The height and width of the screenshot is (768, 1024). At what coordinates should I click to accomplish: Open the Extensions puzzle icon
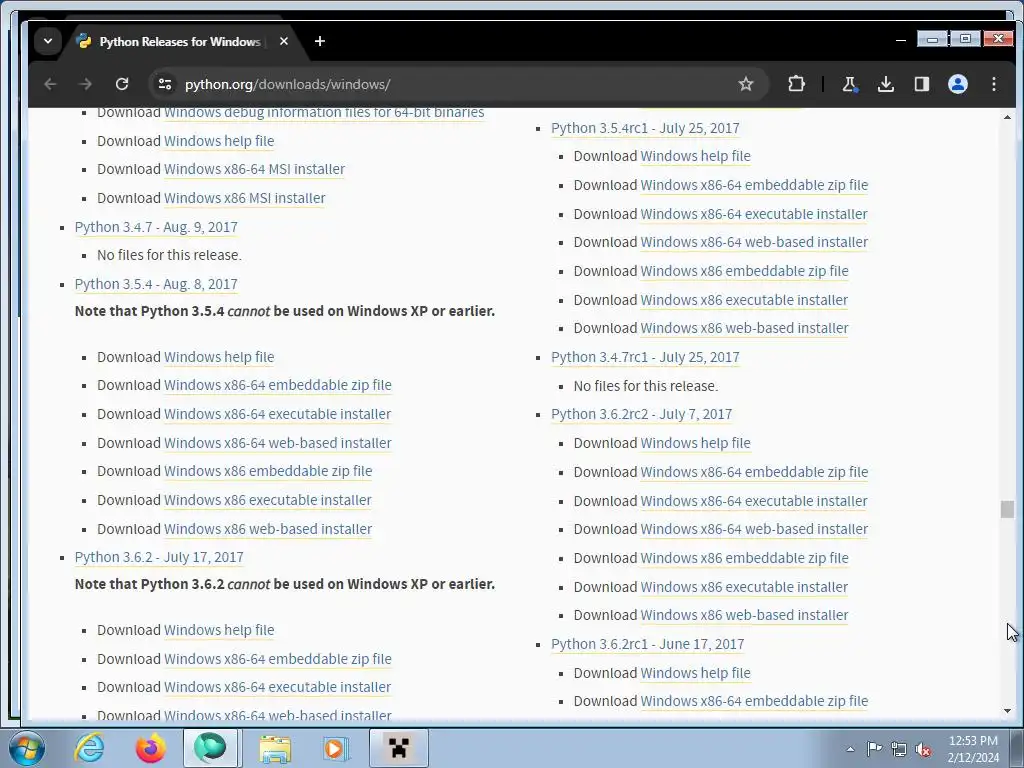796,84
